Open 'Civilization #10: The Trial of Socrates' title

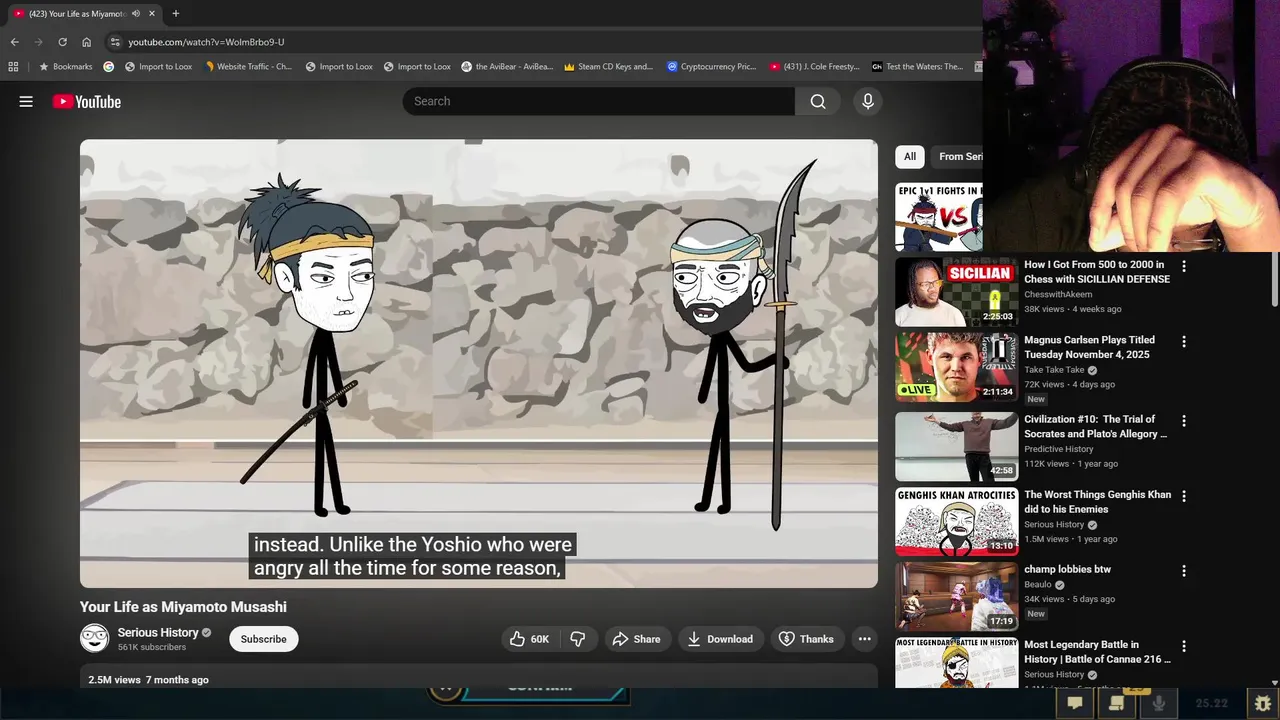pyautogui.click(x=1095, y=427)
